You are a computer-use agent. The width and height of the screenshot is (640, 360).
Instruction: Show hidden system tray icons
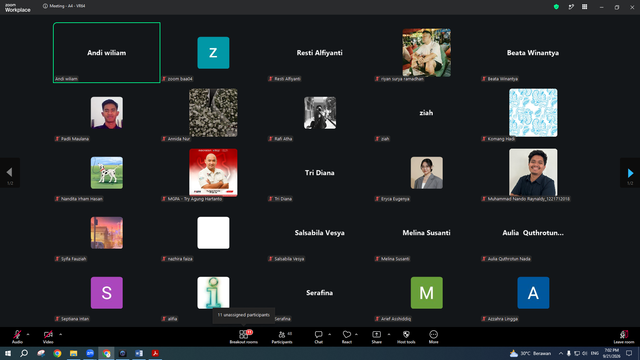(561, 353)
